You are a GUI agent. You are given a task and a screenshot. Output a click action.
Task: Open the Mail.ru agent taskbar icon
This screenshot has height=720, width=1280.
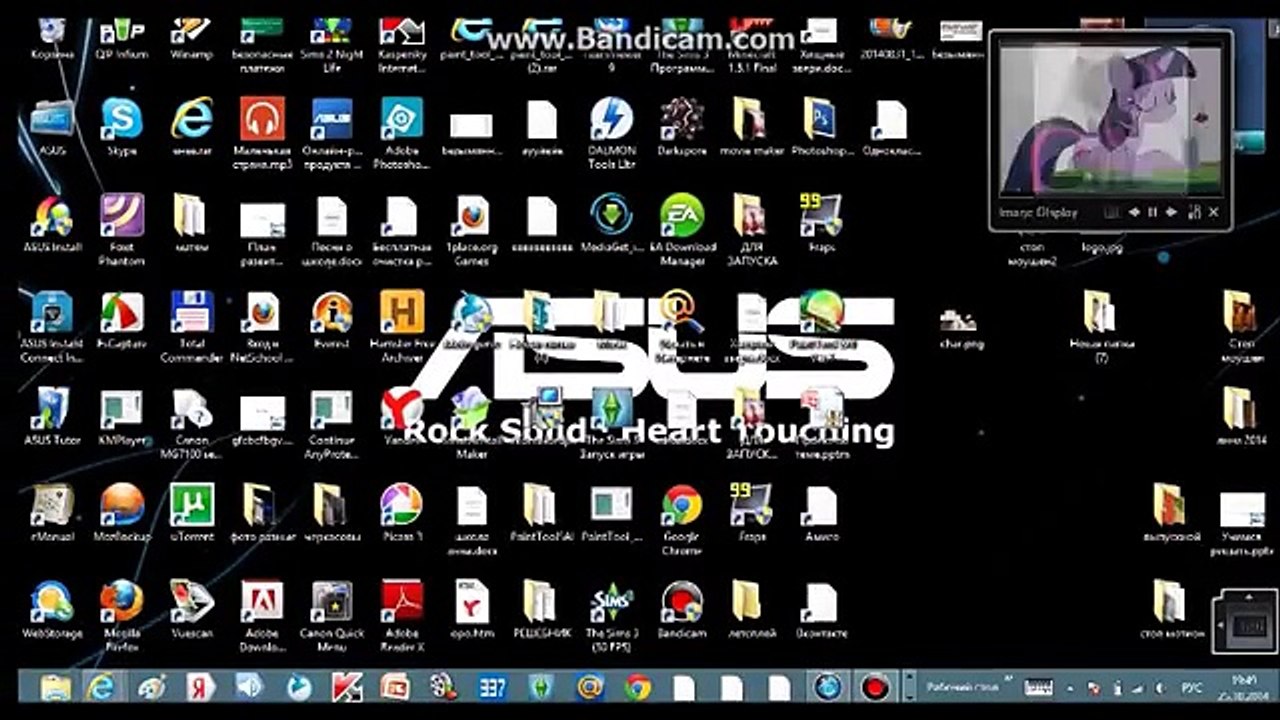pyautogui.click(x=590, y=687)
